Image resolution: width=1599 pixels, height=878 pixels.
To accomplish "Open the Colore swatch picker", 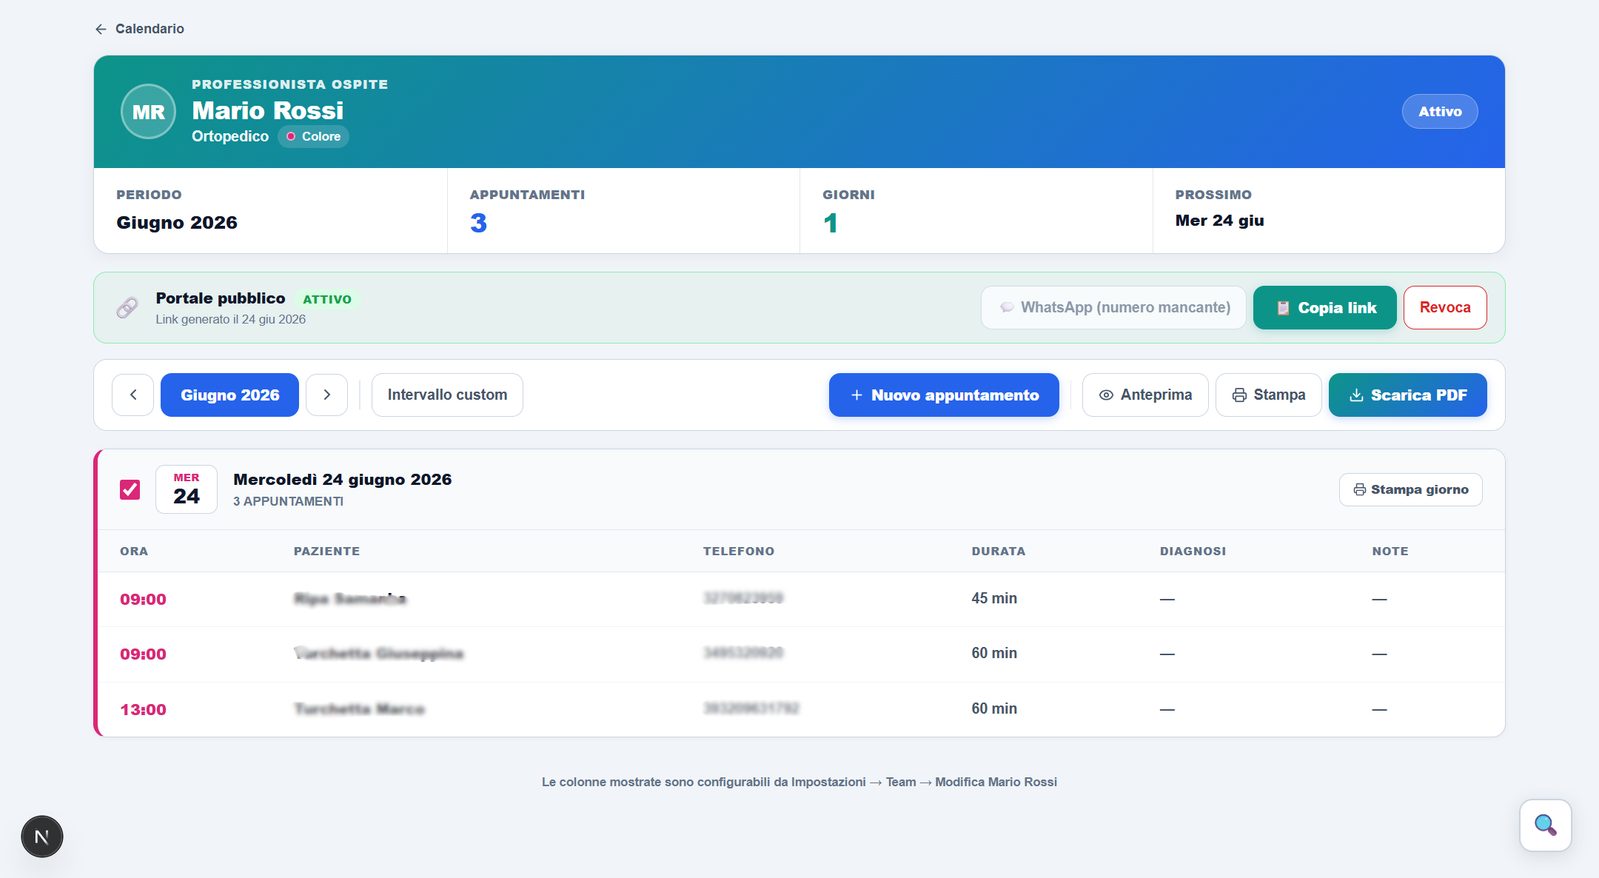I will point(313,137).
